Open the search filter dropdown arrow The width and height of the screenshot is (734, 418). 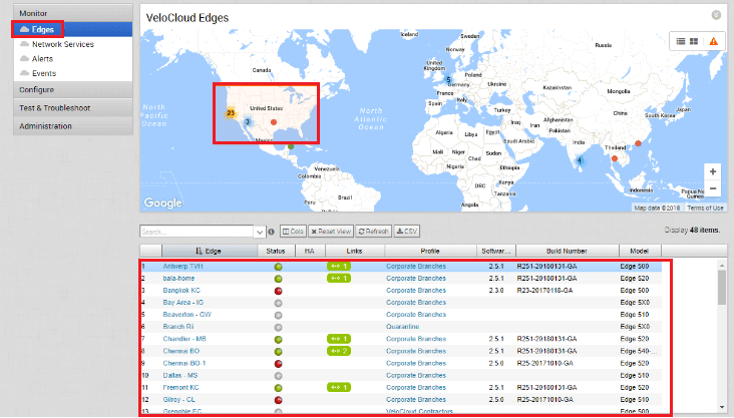pos(260,232)
